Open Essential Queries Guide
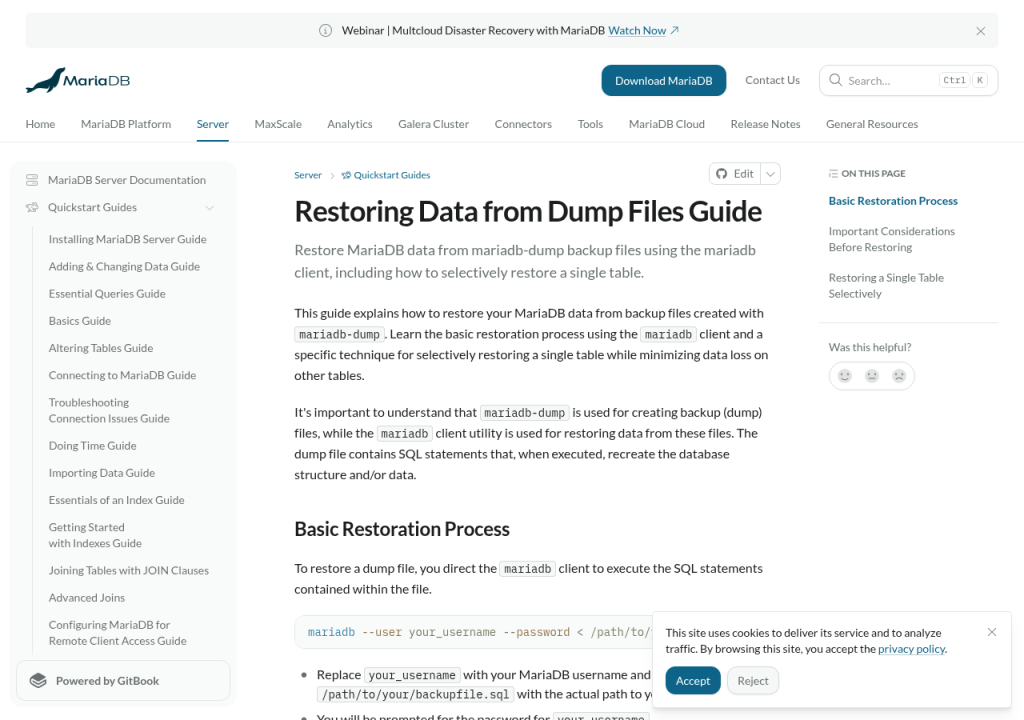Viewport: 1024px width, 720px height. point(107,294)
